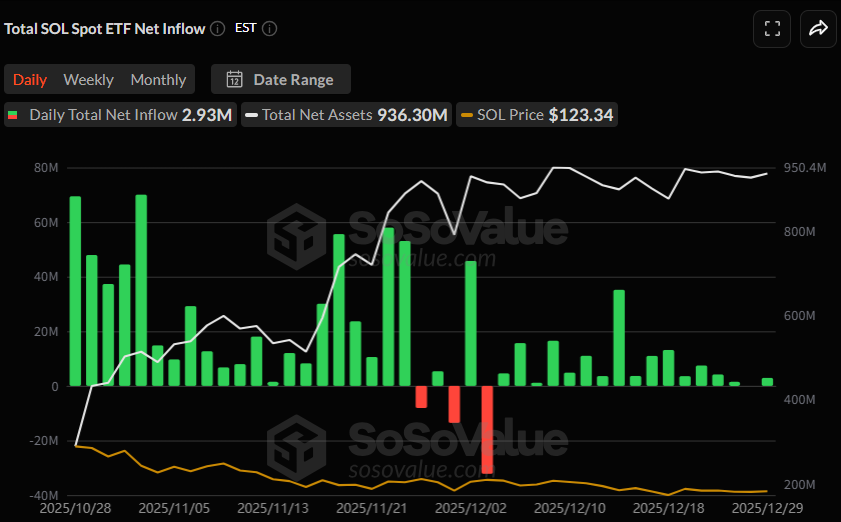Click info icon beside chart title
The image size is (841, 522).
tap(218, 29)
